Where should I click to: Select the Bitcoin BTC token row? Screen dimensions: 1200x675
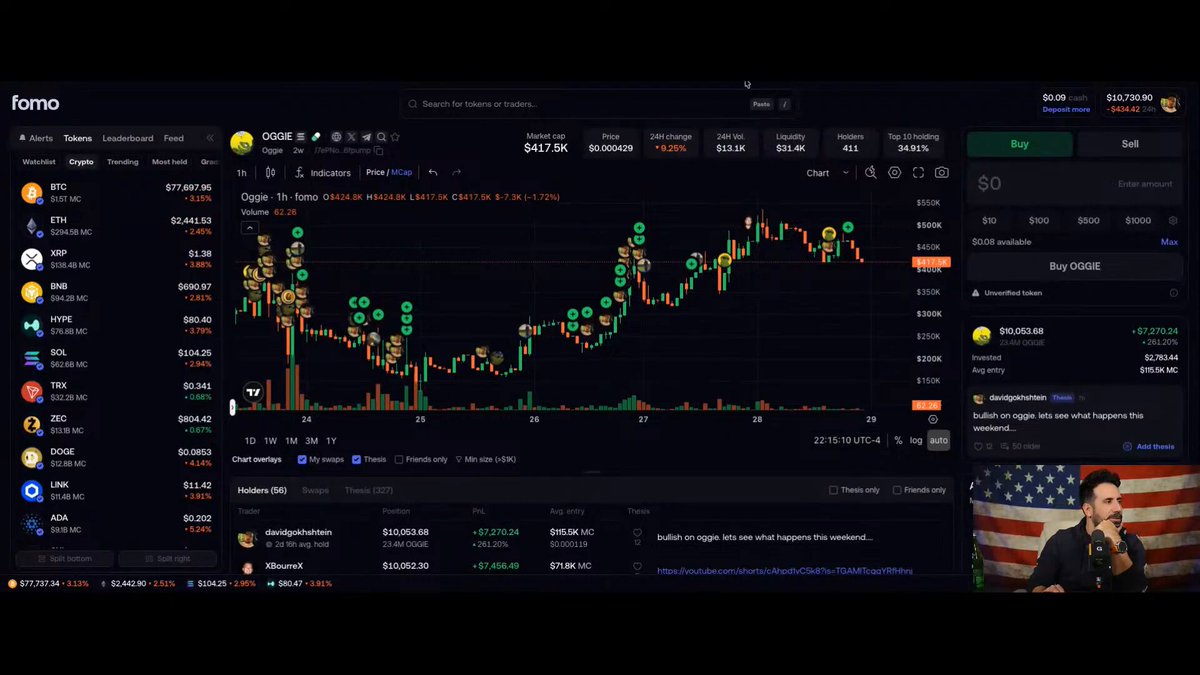(x=117, y=193)
